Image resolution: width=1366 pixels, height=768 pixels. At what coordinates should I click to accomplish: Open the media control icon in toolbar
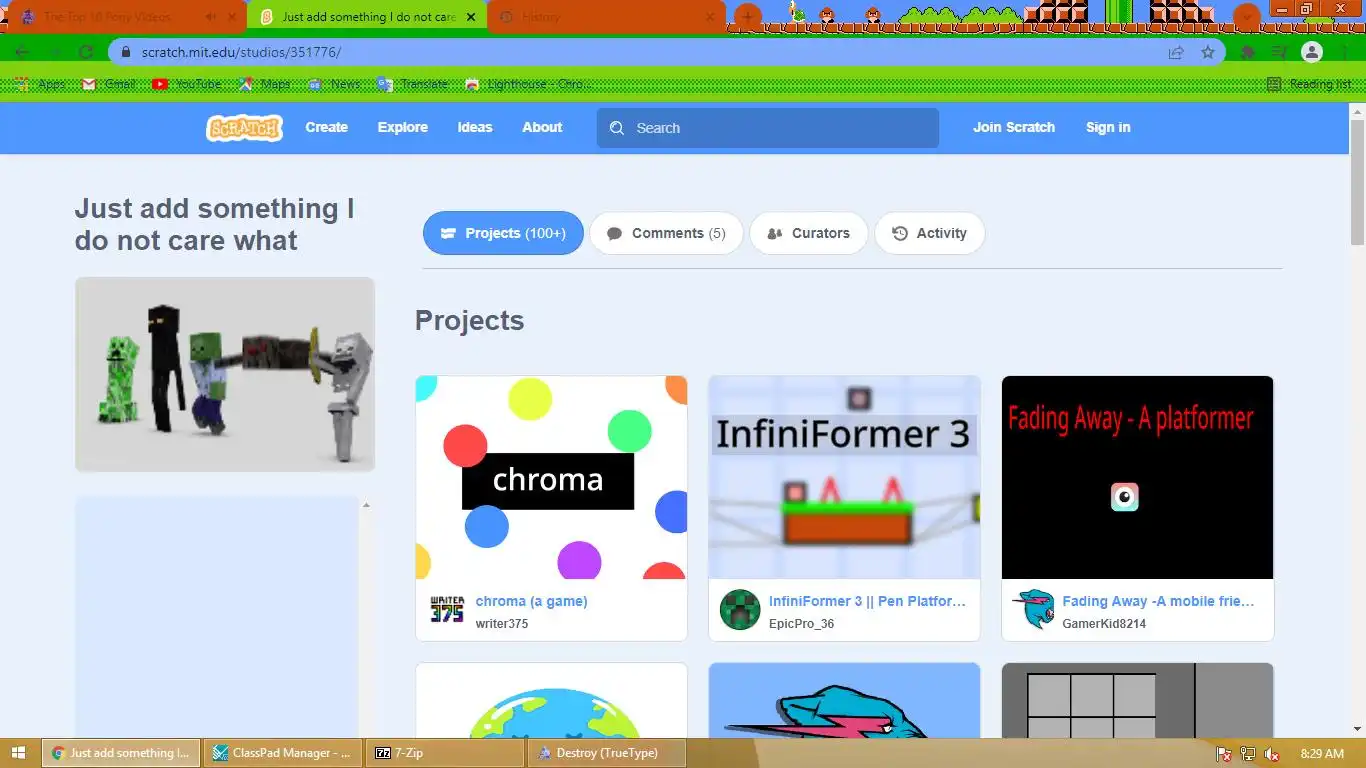pos(1279,52)
